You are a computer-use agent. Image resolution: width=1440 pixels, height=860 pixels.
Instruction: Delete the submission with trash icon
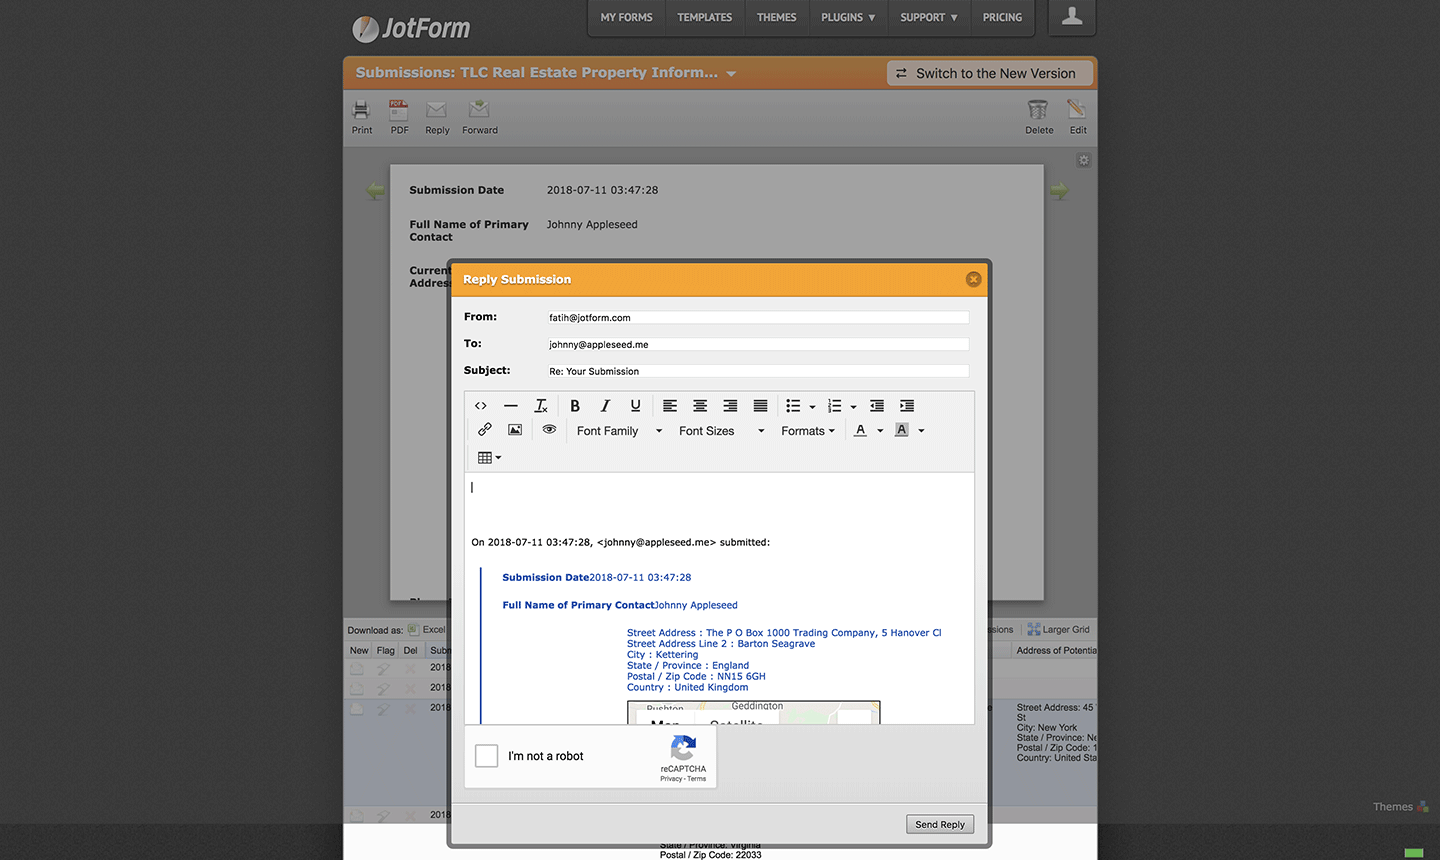click(1039, 117)
